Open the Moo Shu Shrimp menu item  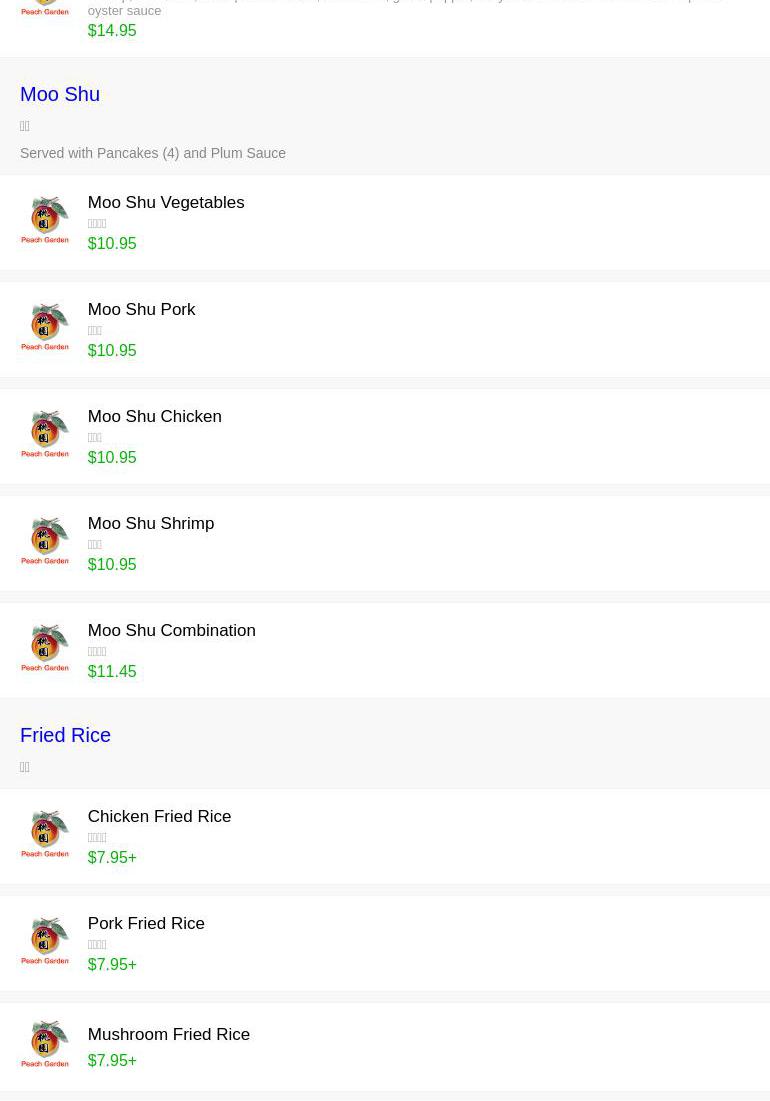pos(150,523)
